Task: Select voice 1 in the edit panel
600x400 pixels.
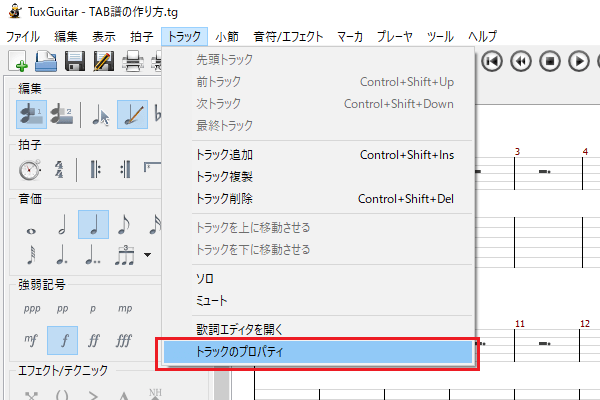Action: point(31,114)
